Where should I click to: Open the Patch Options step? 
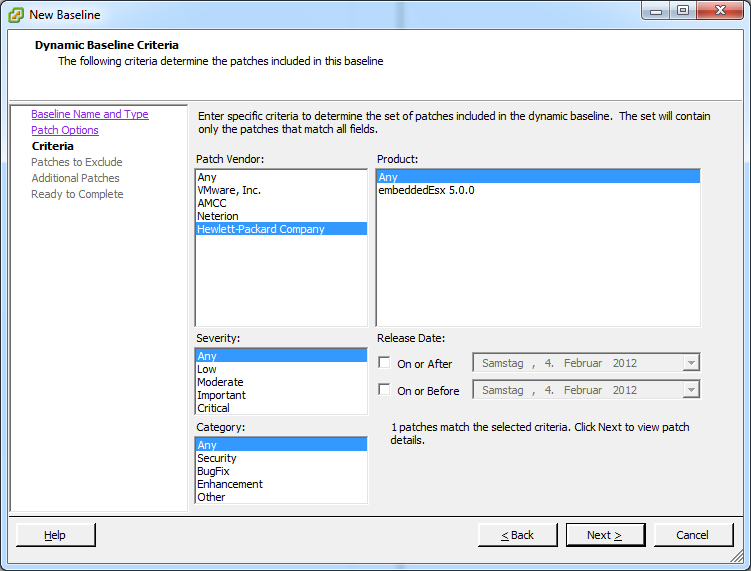tap(65, 130)
